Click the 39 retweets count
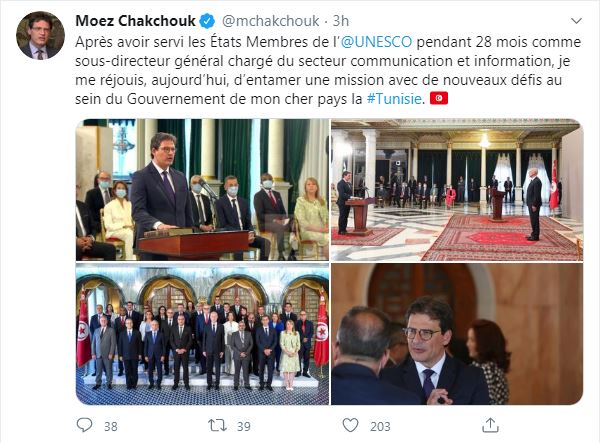 click(x=243, y=426)
